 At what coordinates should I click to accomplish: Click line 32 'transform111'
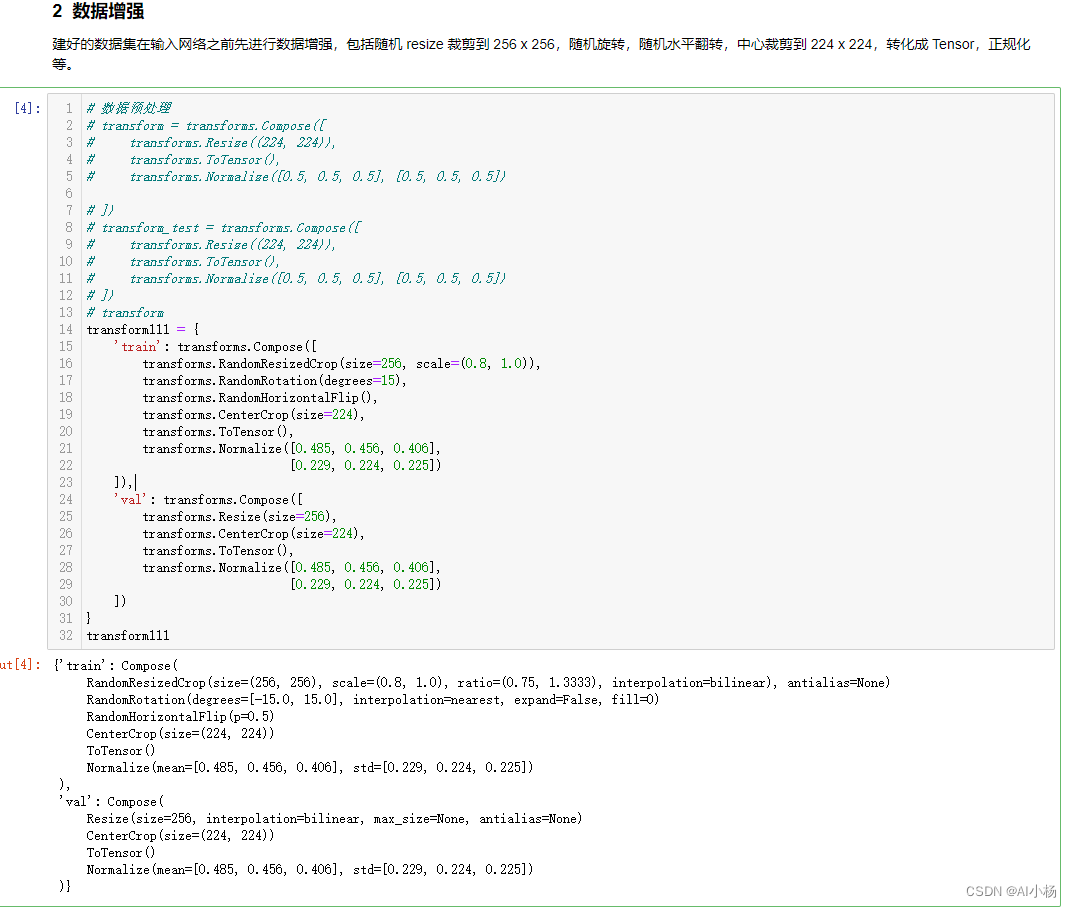[x=128, y=636]
